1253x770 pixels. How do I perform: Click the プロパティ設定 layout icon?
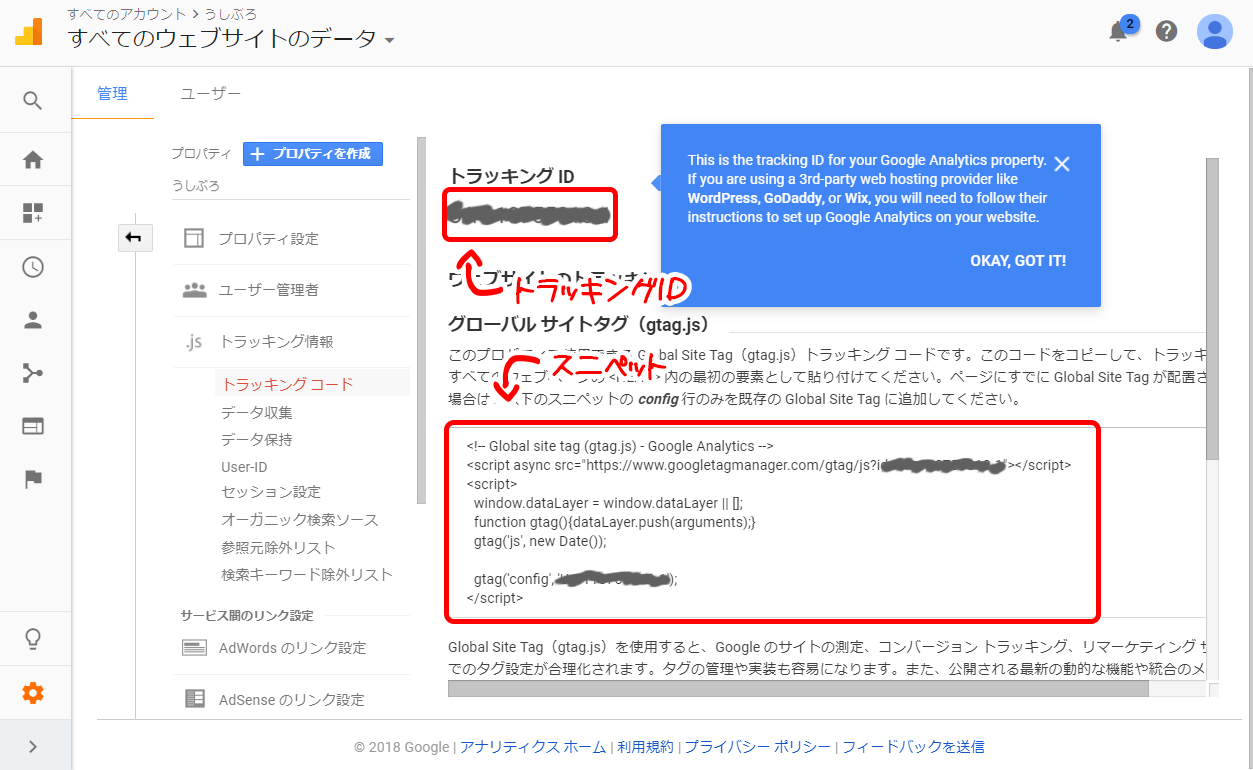pyautogui.click(x=194, y=239)
